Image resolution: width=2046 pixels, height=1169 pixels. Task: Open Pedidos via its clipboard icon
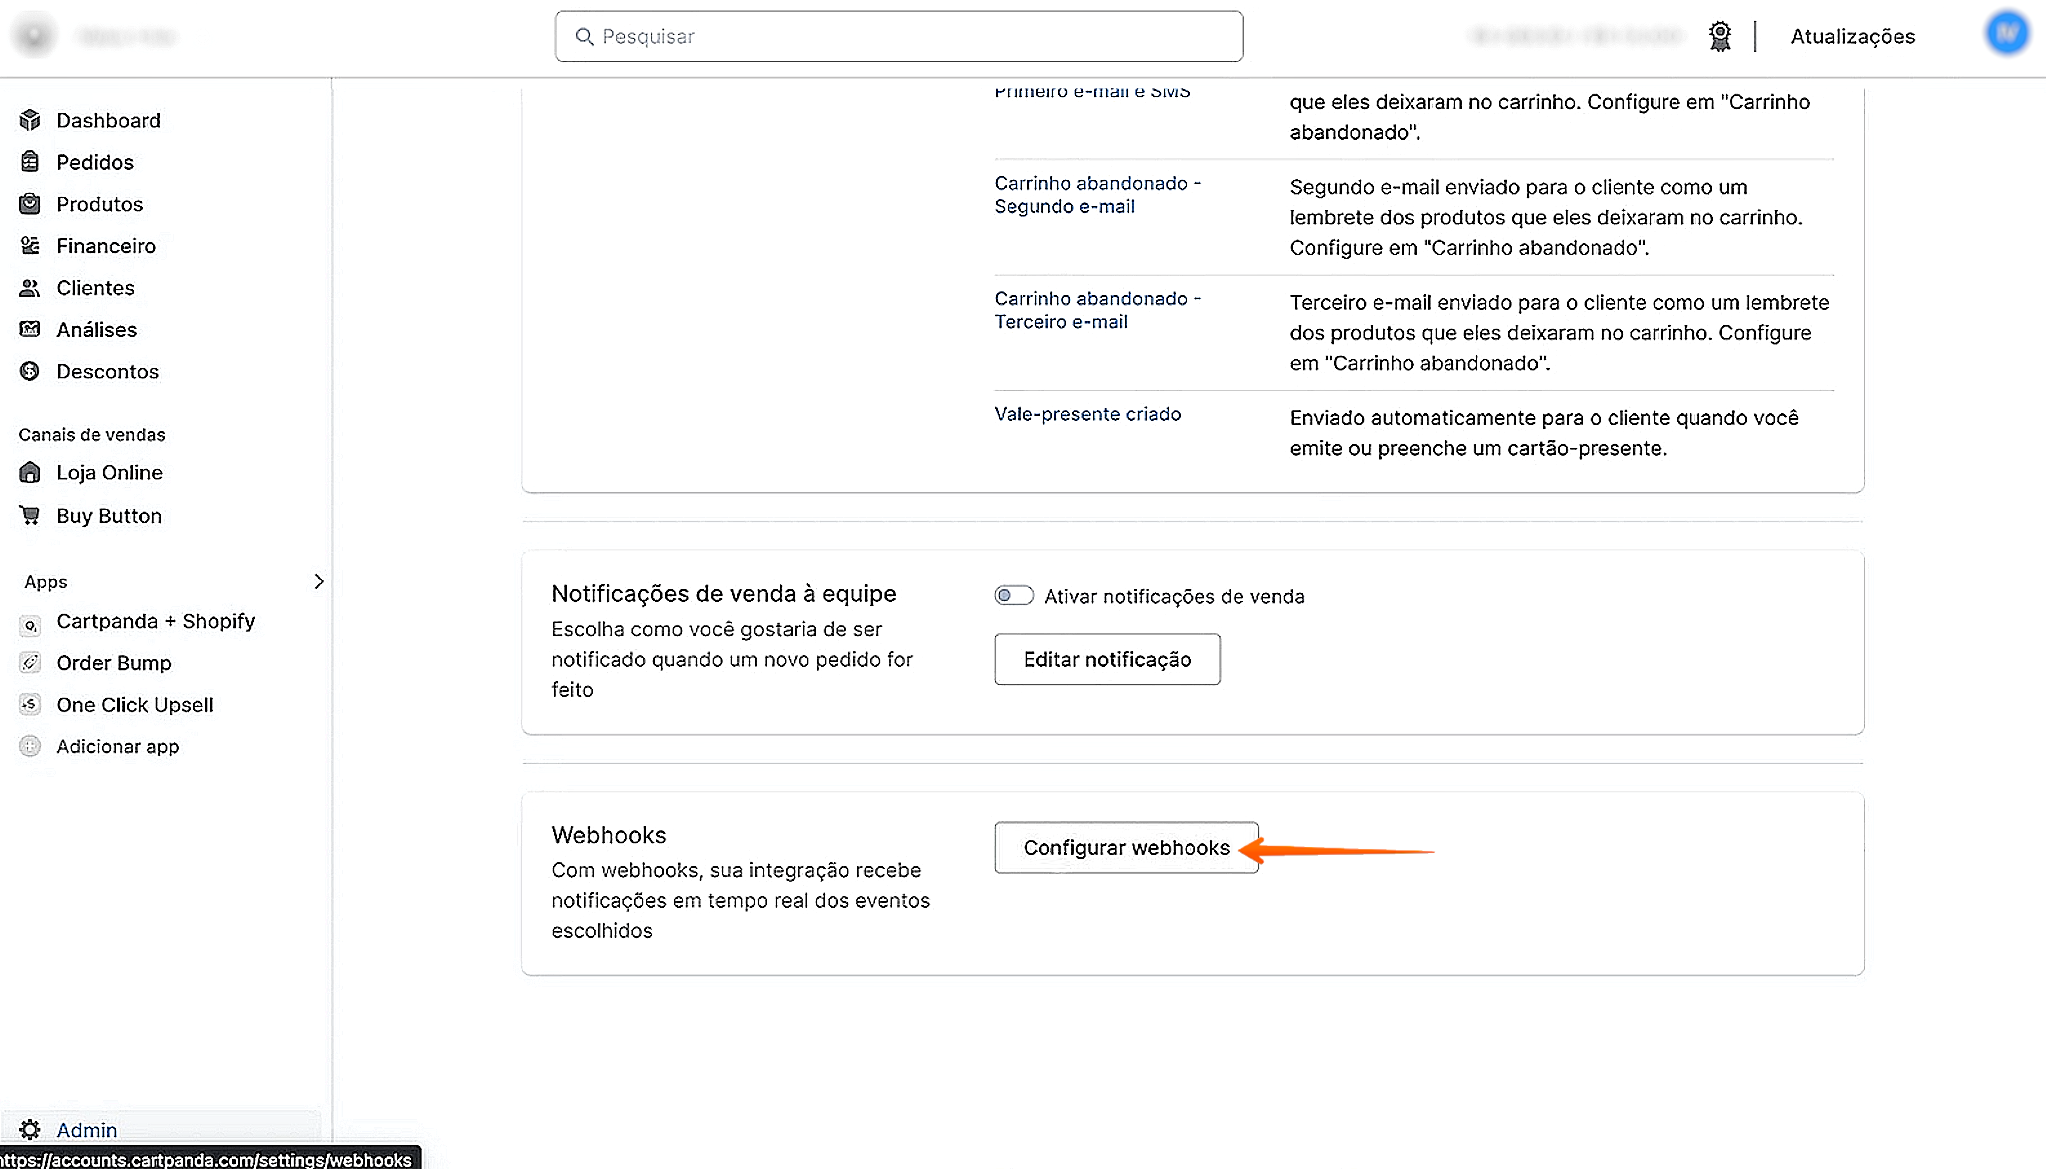(30, 162)
